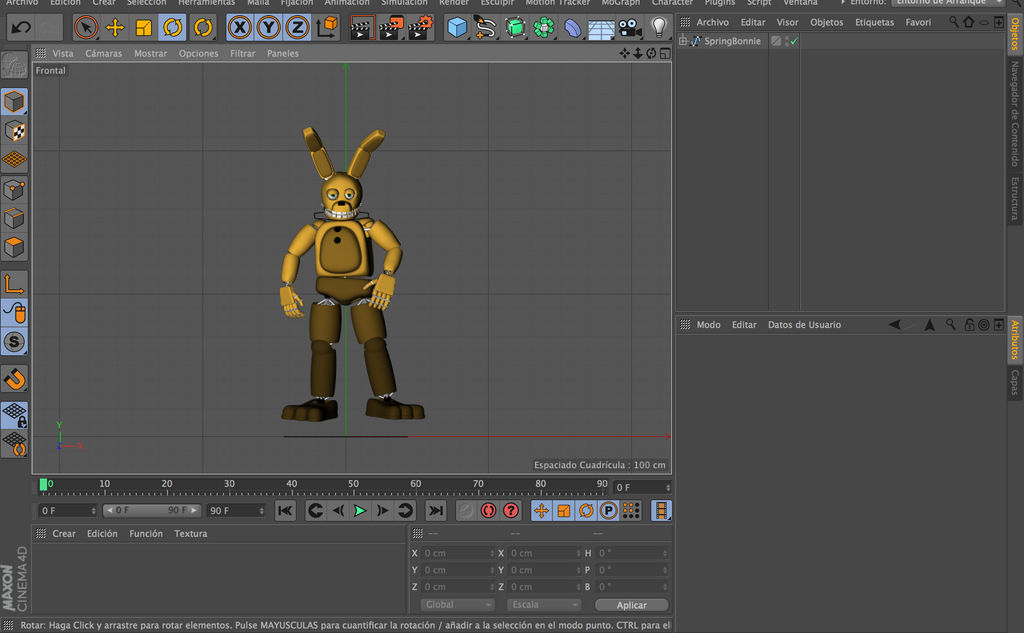
Task: Toggle SpringBonnie green enable checkmark
Action: click(x=794, y=41)
